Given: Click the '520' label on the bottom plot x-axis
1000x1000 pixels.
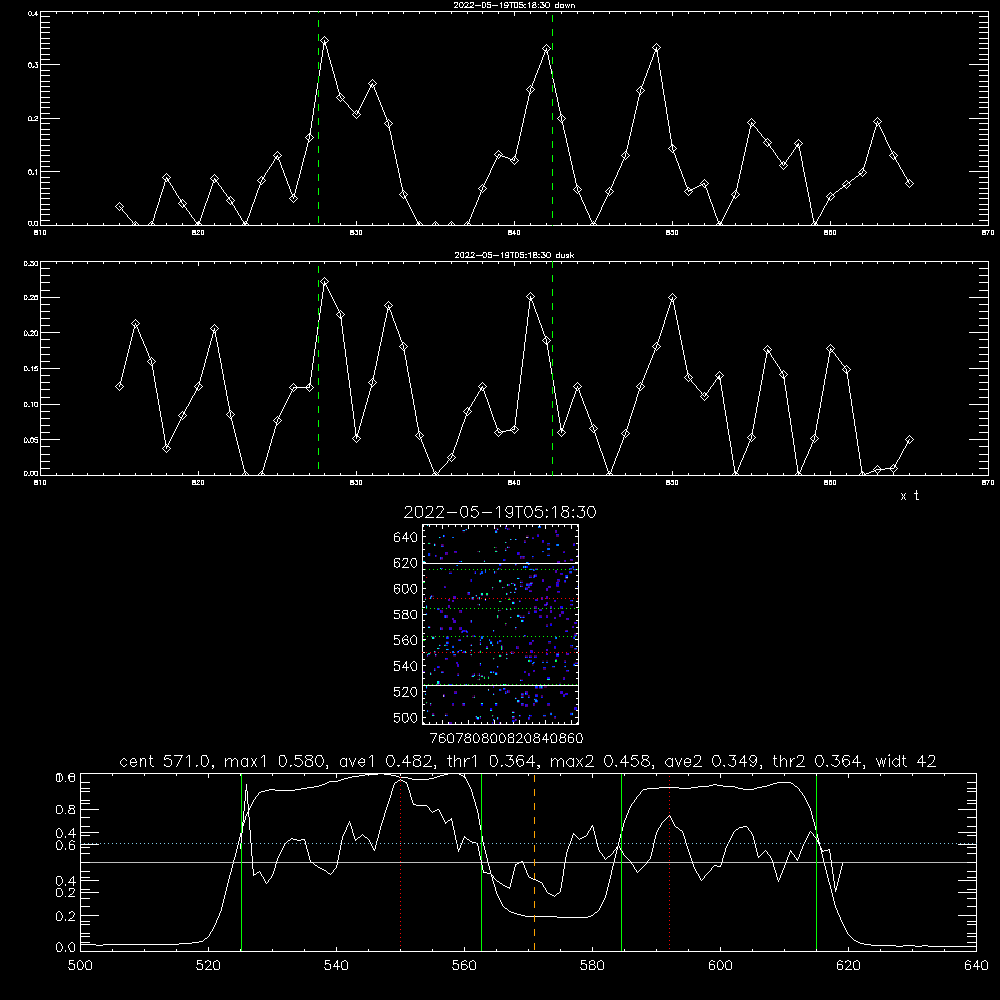Looking at the screenshot, I should point(208,966).
